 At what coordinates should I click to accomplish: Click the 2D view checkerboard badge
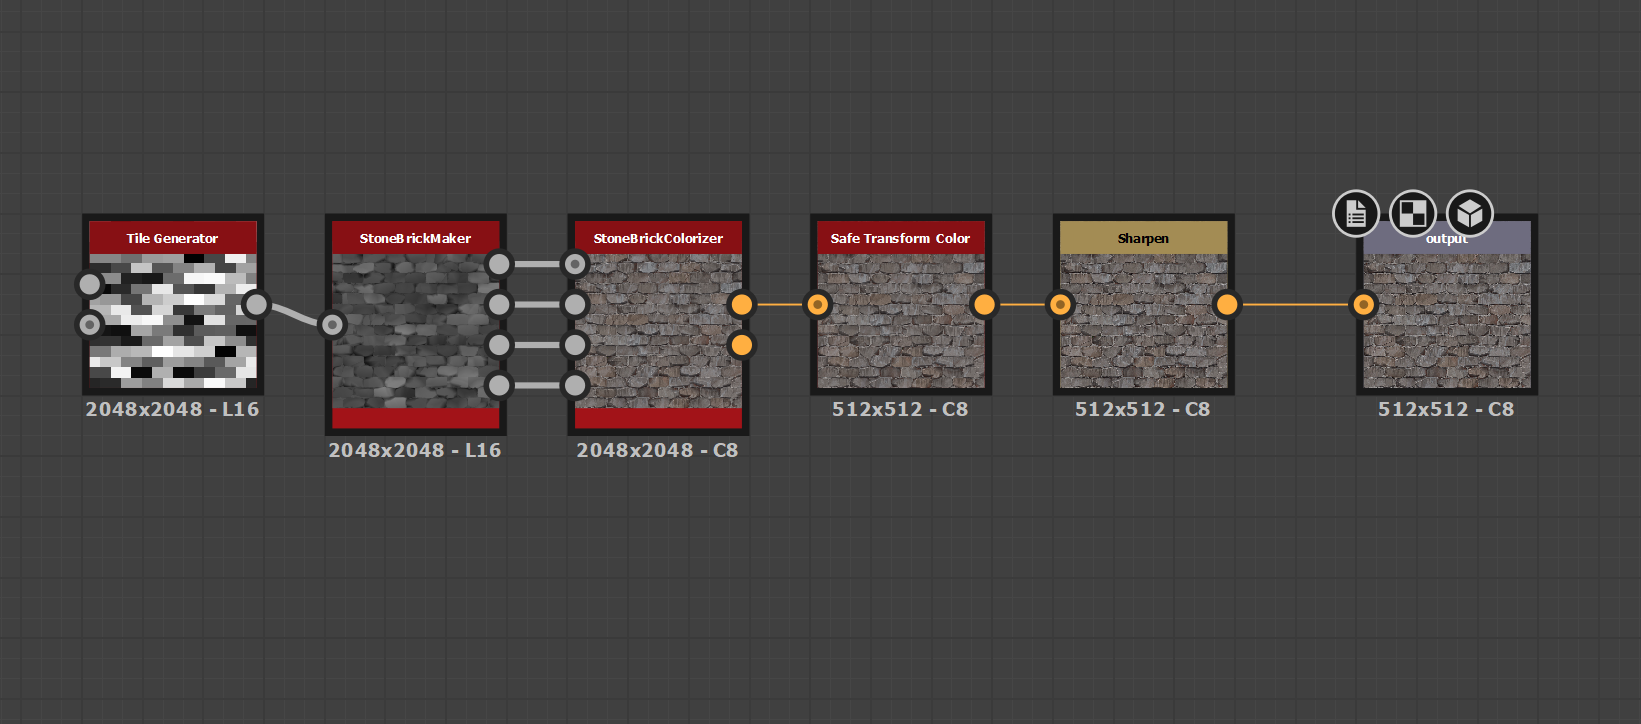(1412, 213)
